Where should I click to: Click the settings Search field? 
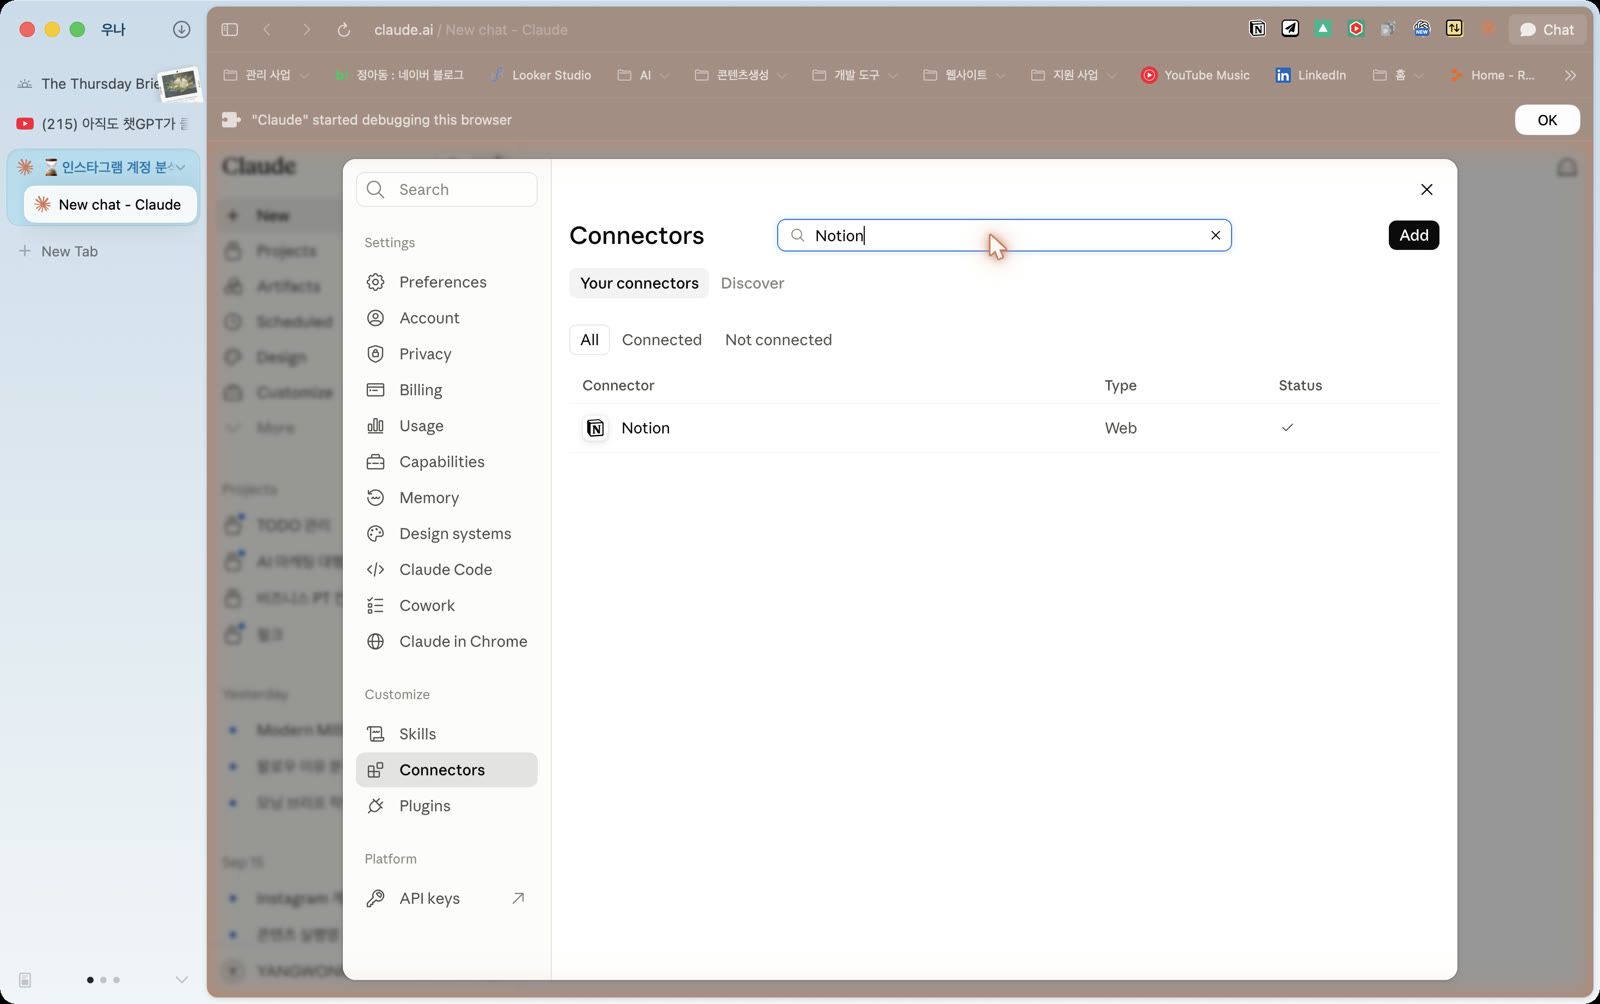tap(446, 190)
